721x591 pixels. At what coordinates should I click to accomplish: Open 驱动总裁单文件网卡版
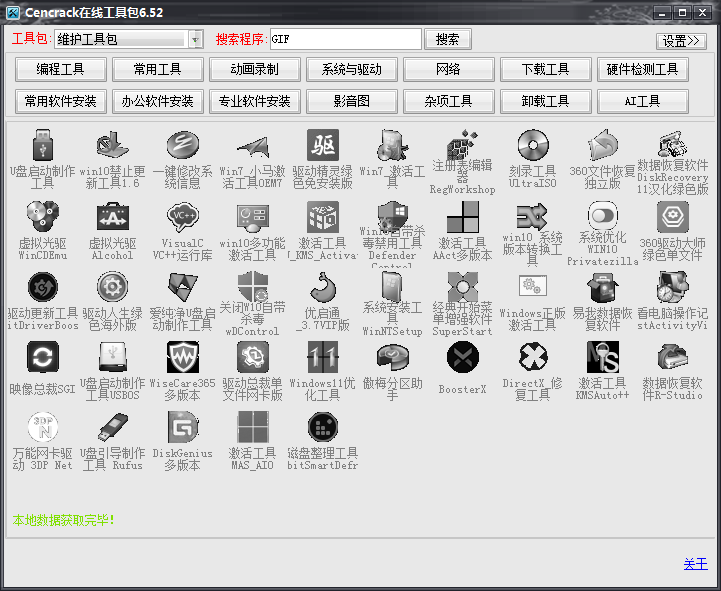252,357
